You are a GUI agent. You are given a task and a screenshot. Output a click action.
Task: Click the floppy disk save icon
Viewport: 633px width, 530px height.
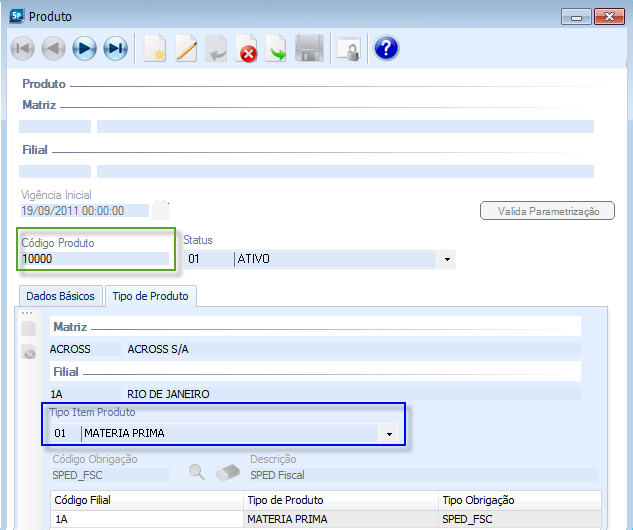308,48
